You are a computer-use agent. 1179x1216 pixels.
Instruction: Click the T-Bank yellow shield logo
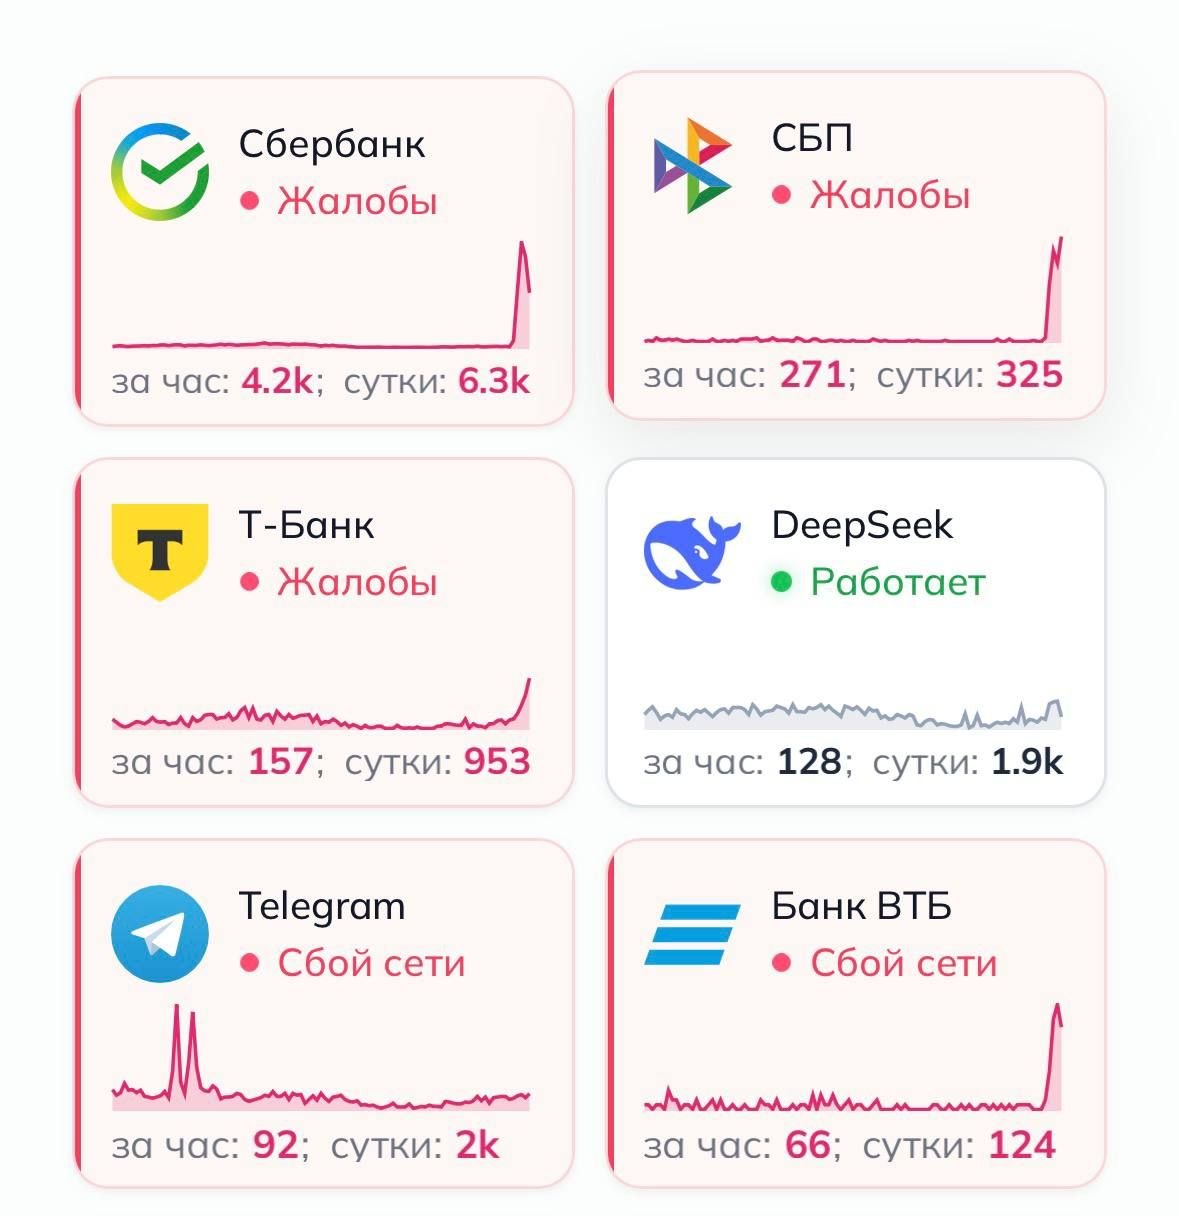(160, 551)
